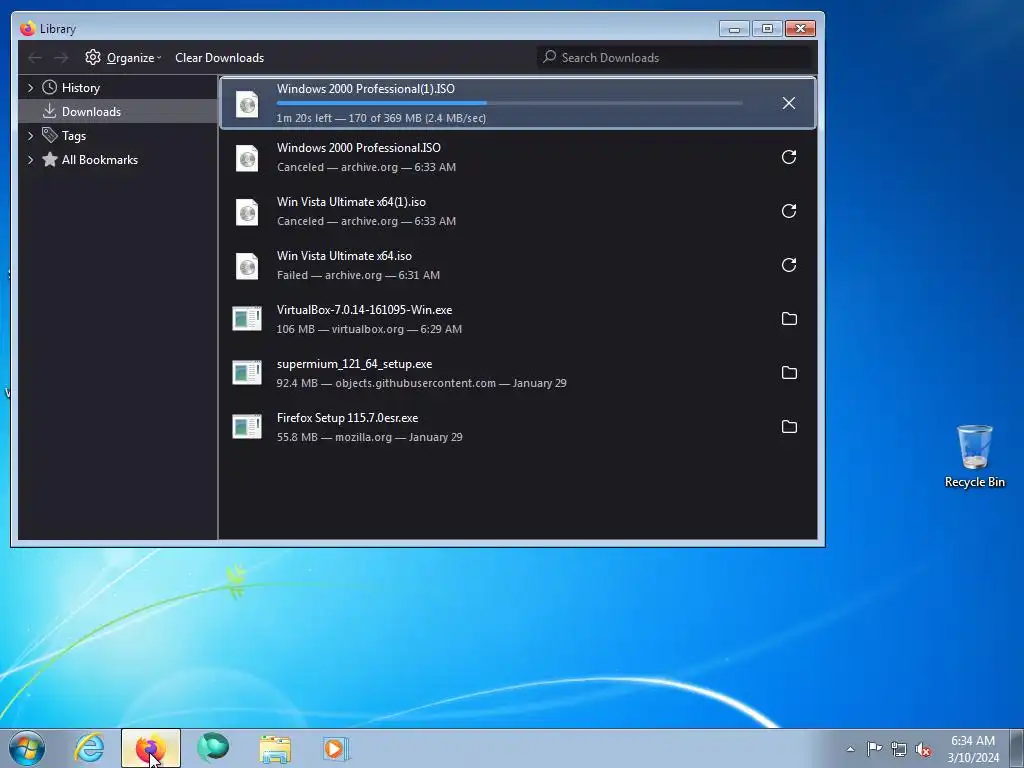Retry the Win Vista Ultimate x64(1).iso download
This screenshot has height=768, width=1024.
pos(789,211)
